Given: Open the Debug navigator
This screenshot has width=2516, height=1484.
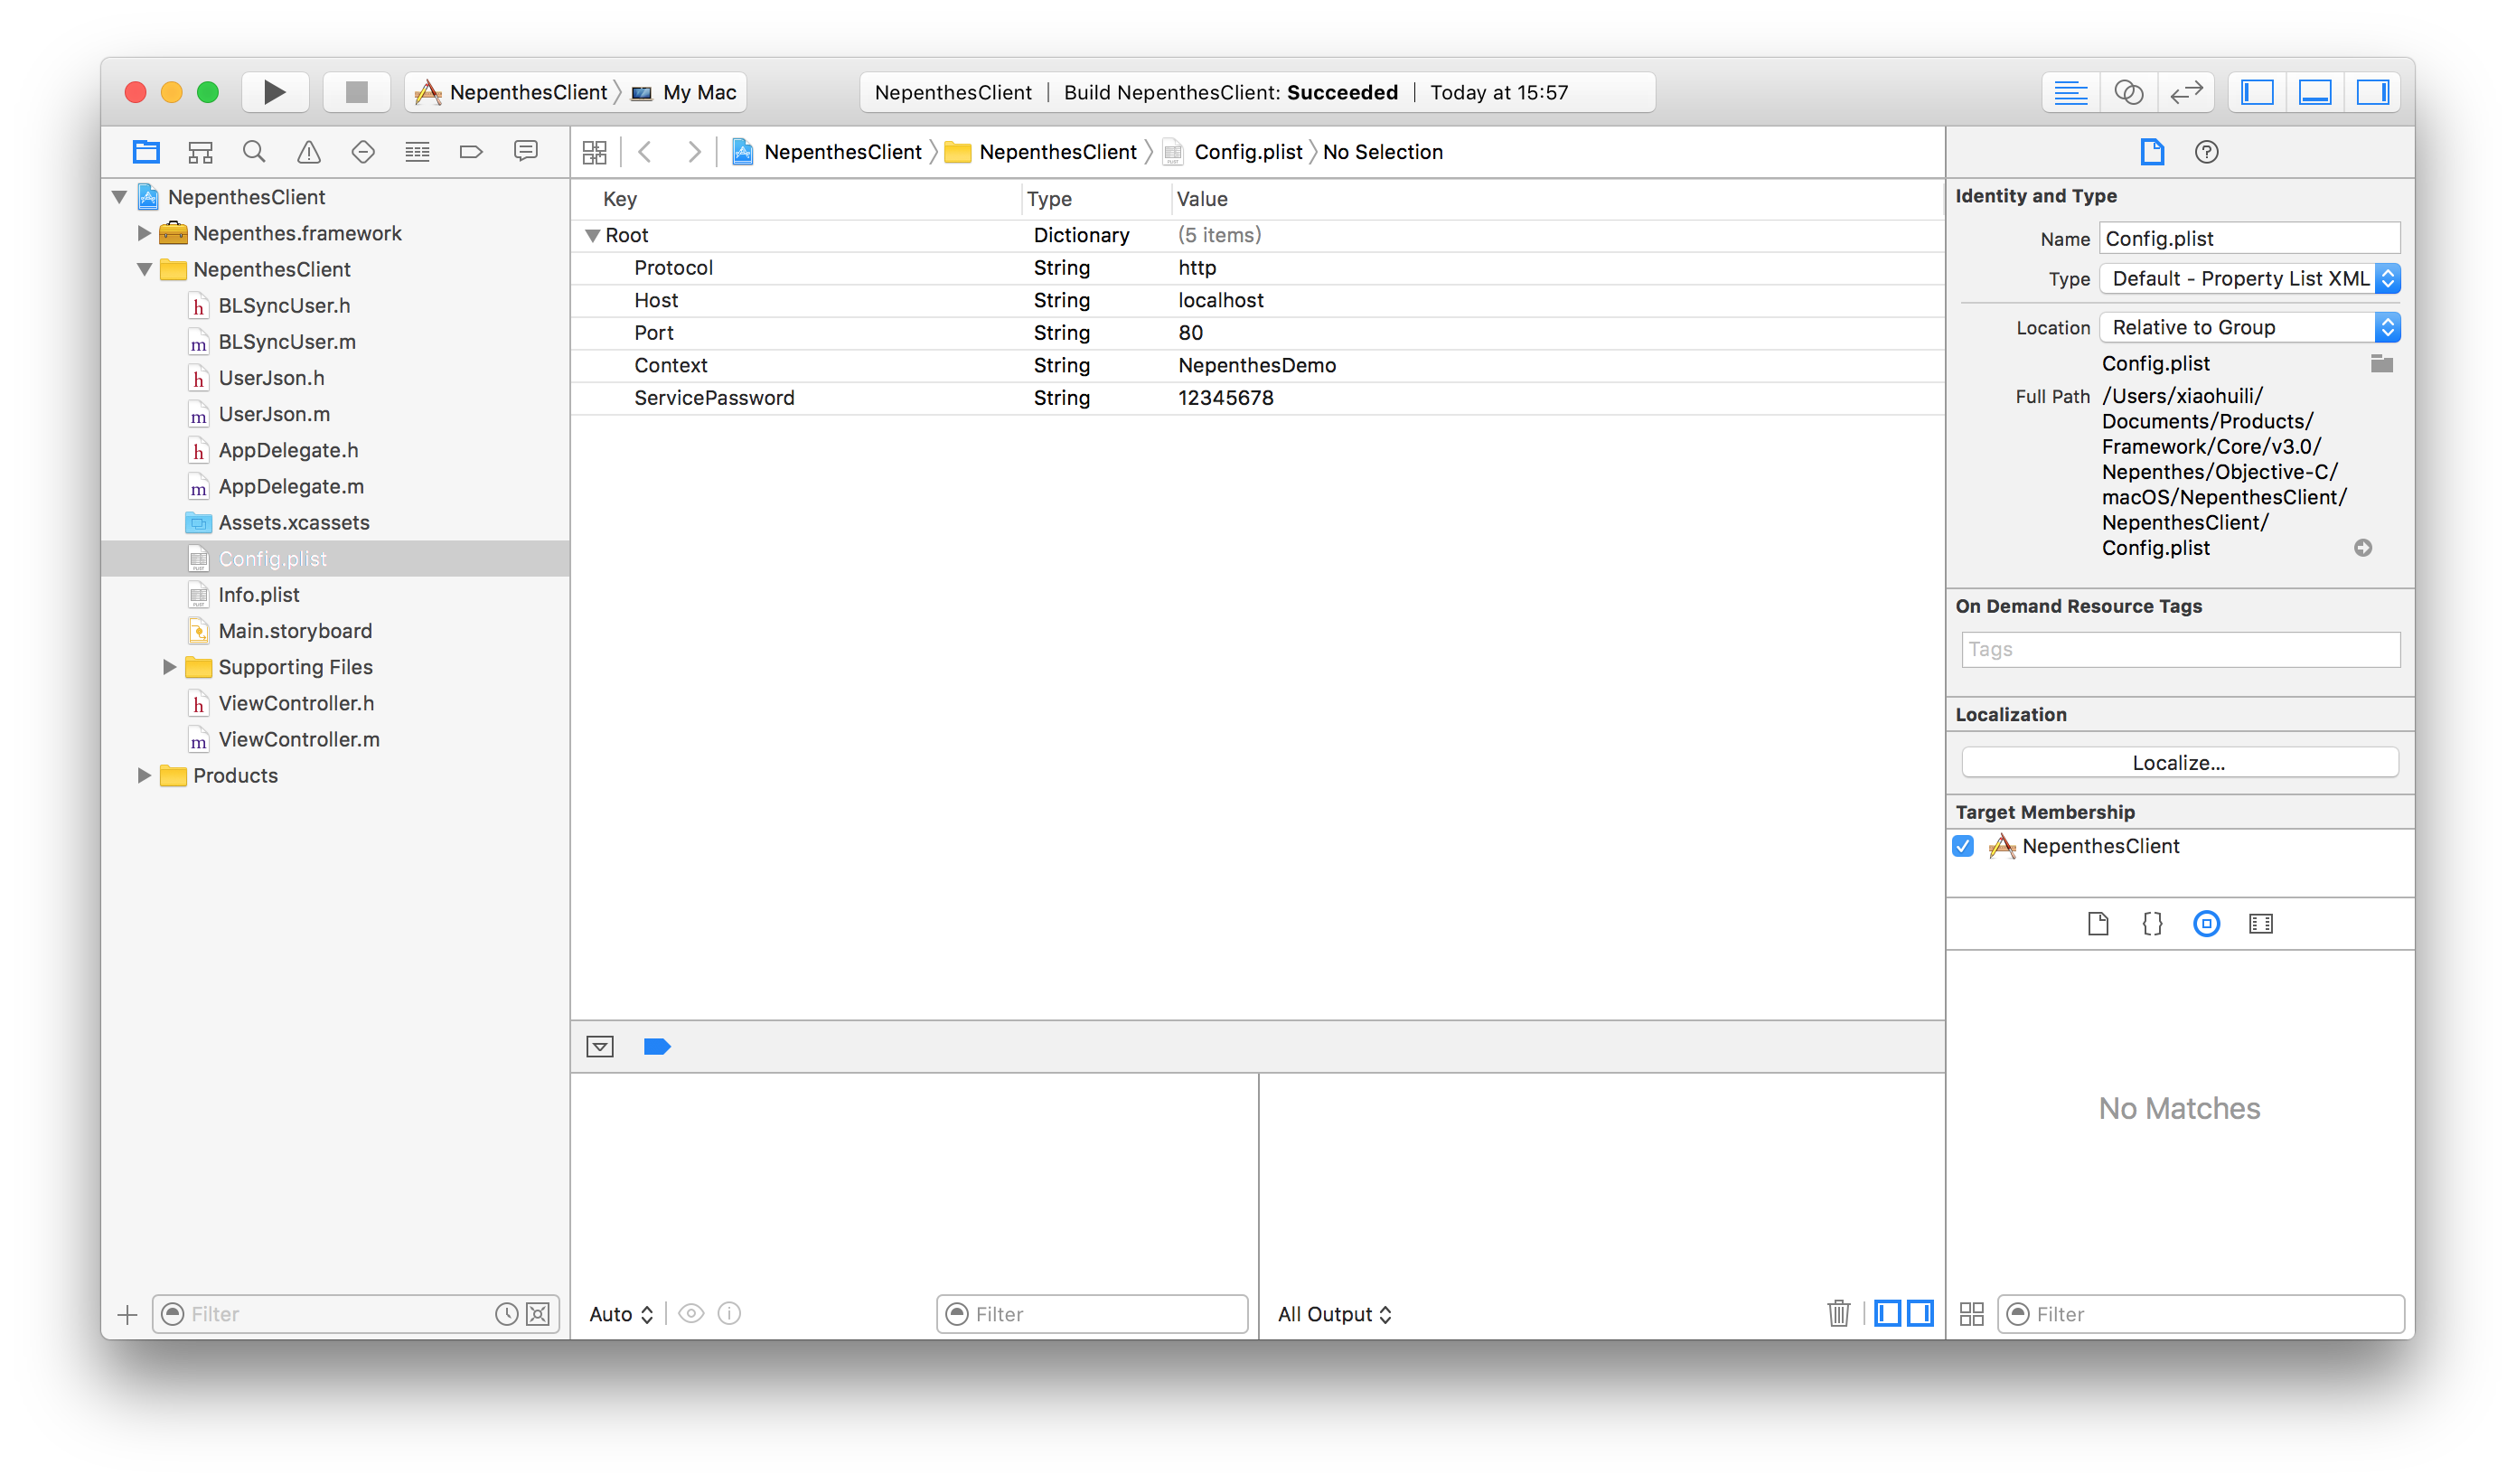Looking at the screenshot, I should pos(417,152).
